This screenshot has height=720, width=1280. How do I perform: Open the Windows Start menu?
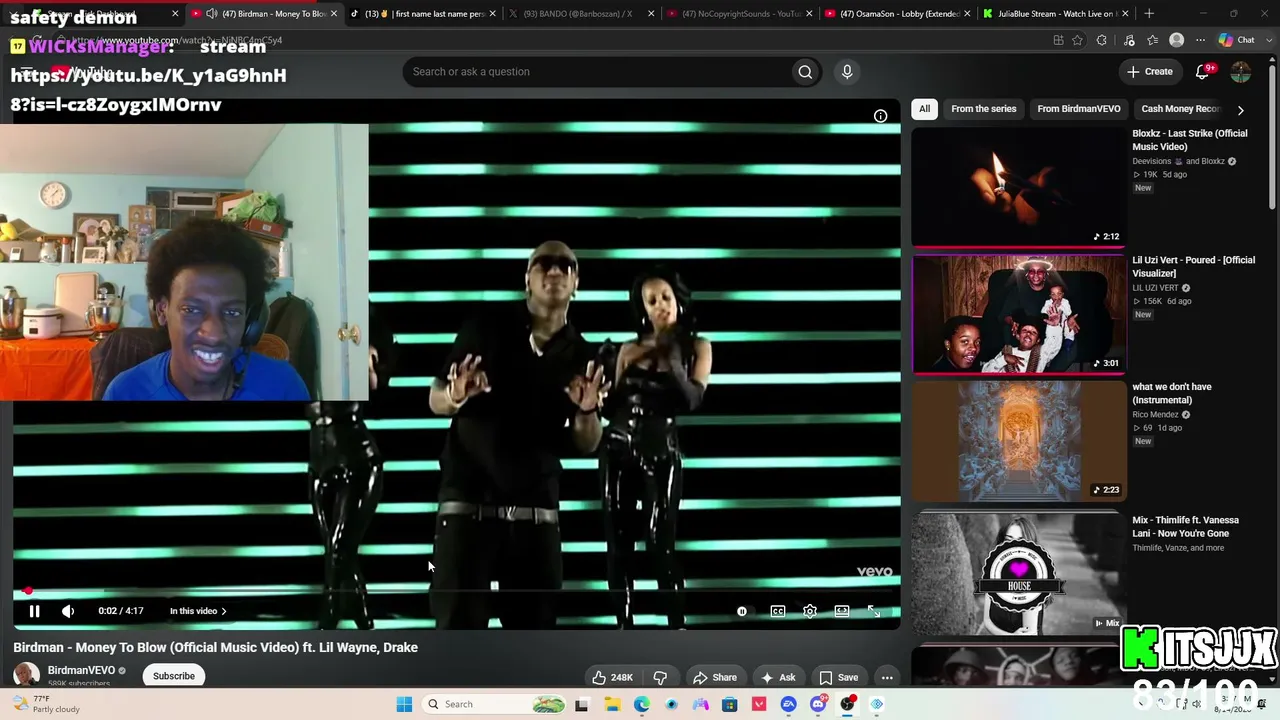pyautogui.click(x=404, y=704)
